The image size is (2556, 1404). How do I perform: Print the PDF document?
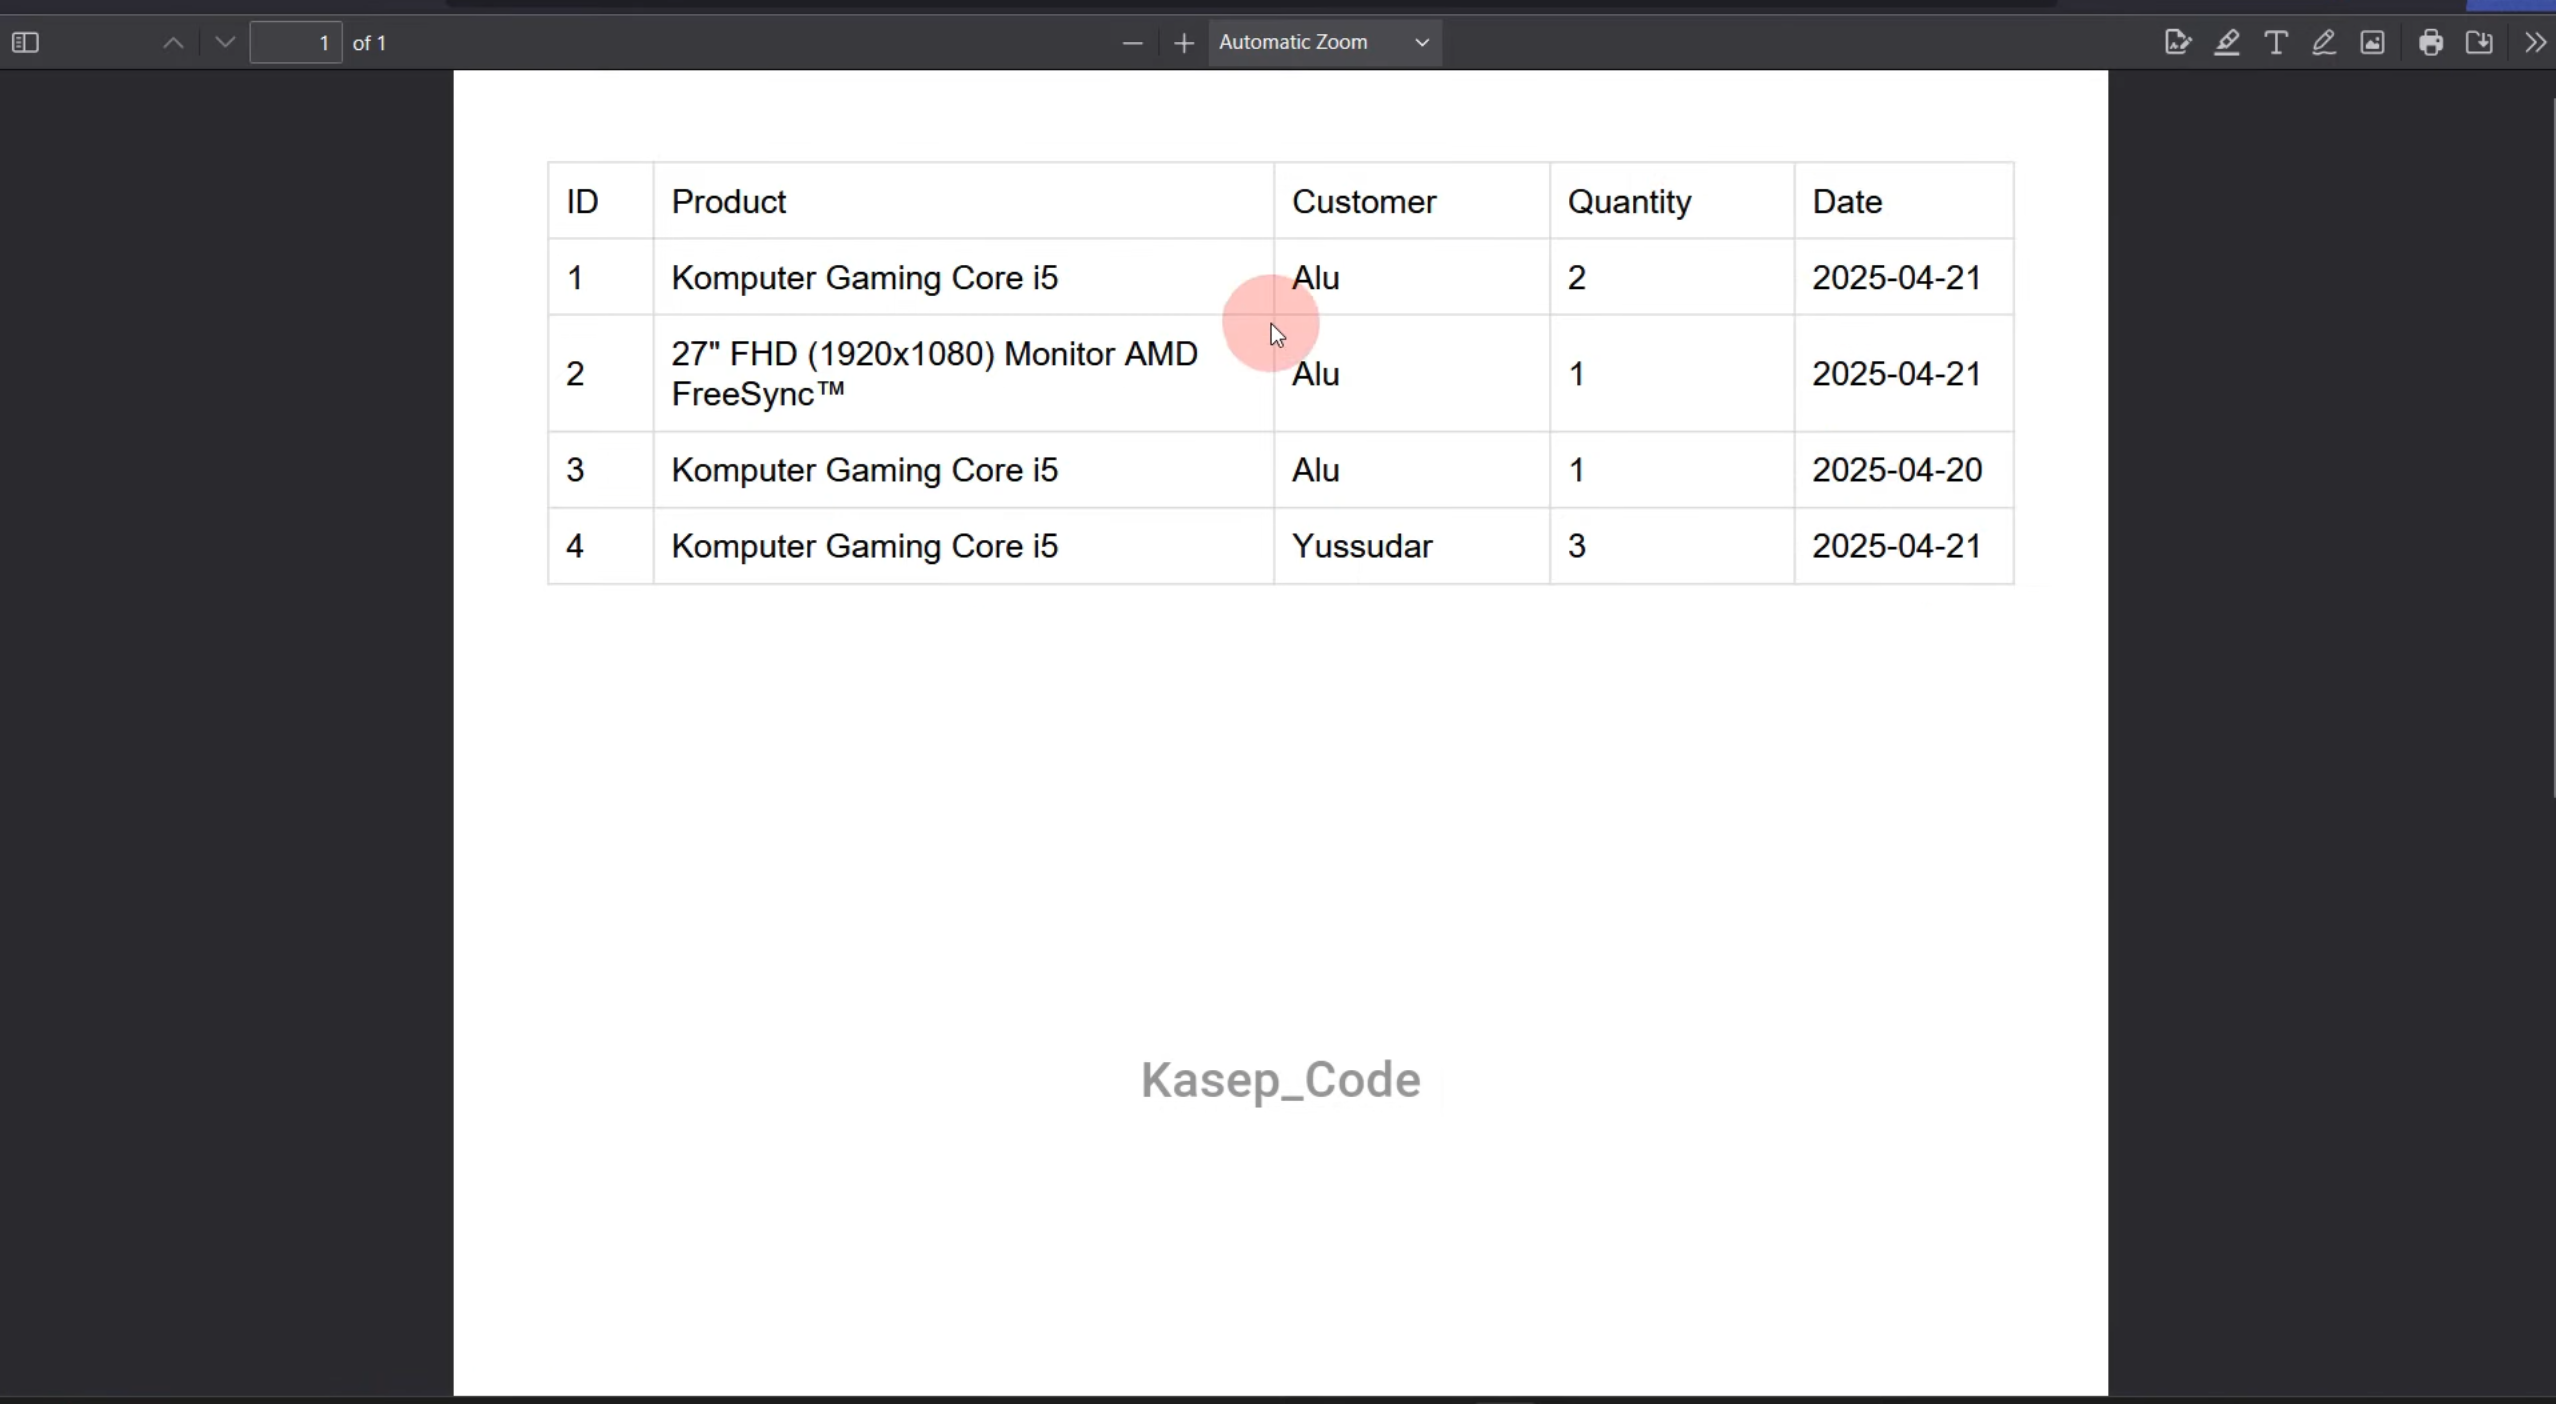2431,43
